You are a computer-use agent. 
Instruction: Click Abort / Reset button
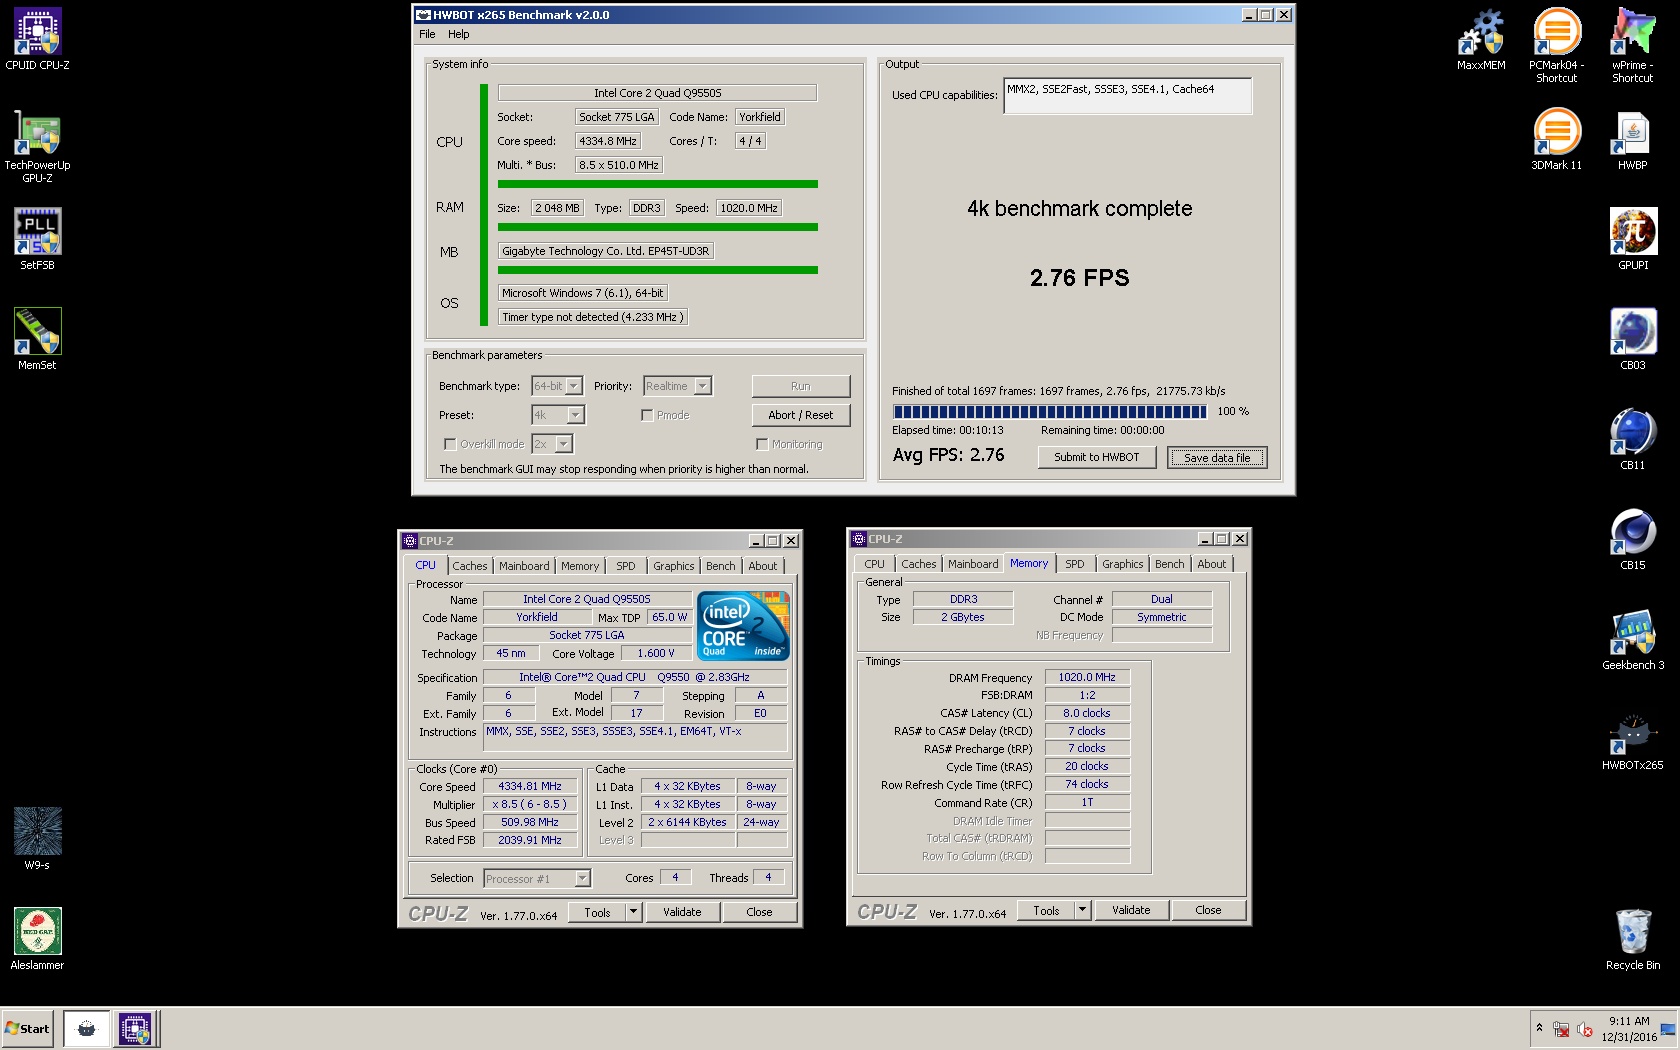point(801,415)
